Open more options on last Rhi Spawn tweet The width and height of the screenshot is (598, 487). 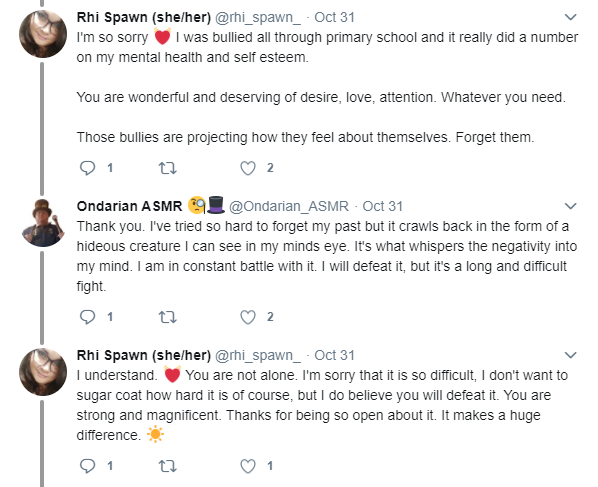pyautogui.click(x=570, y=355)
